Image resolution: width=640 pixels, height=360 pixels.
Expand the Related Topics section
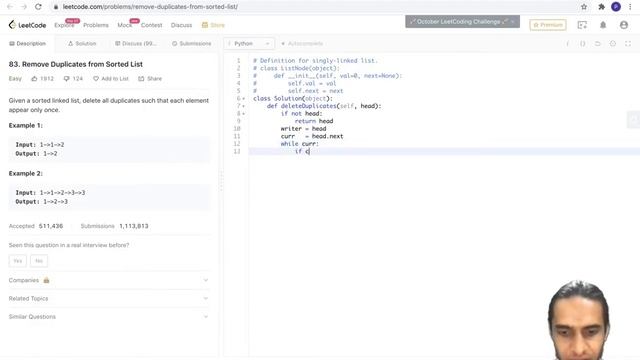(x=109, y=298)
